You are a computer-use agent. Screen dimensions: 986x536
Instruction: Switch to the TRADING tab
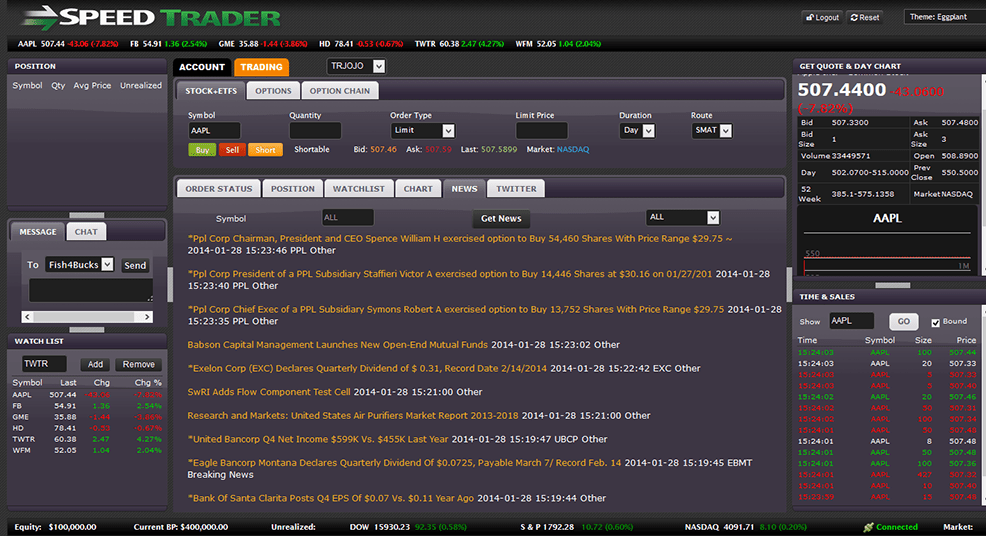(262, 67)
